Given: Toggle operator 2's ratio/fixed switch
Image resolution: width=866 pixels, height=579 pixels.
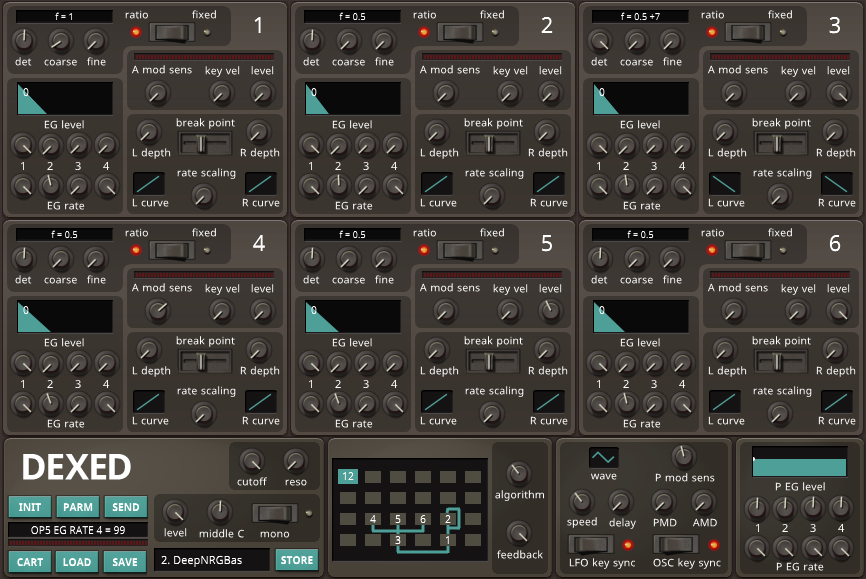Looking at the screenshot, I should click(x=461, y=32).
